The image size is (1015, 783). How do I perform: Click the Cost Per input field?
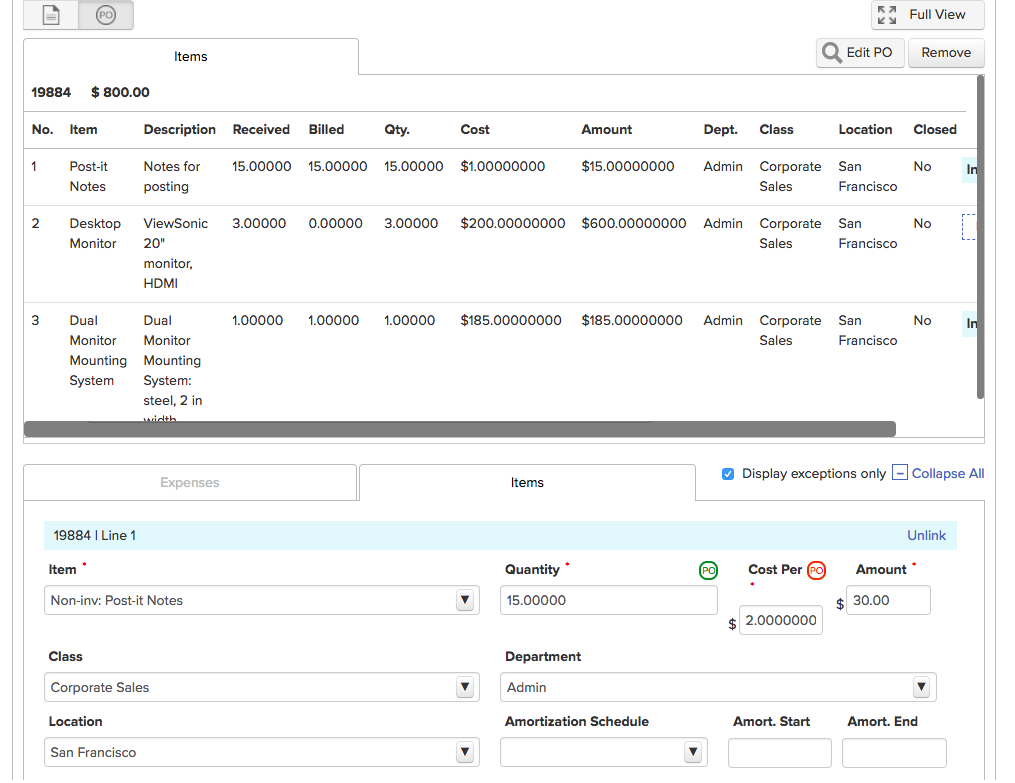pyautogui.click(x=781, y=621)
